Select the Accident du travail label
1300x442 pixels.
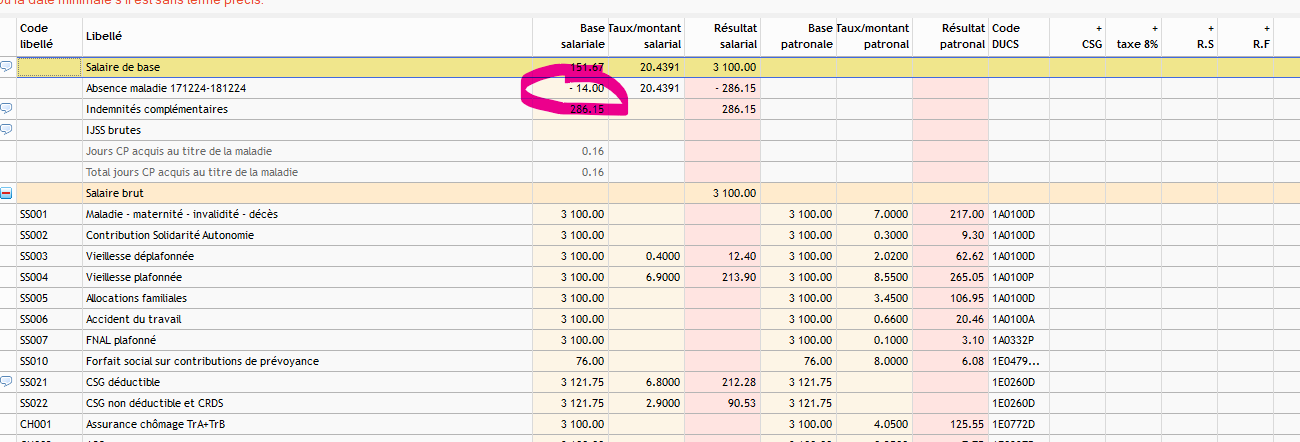[134, 319]
